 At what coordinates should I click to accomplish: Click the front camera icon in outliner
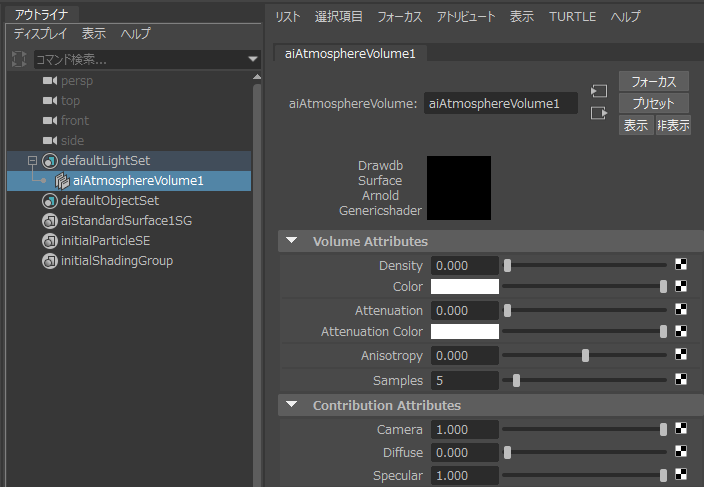tap(50, 120)
